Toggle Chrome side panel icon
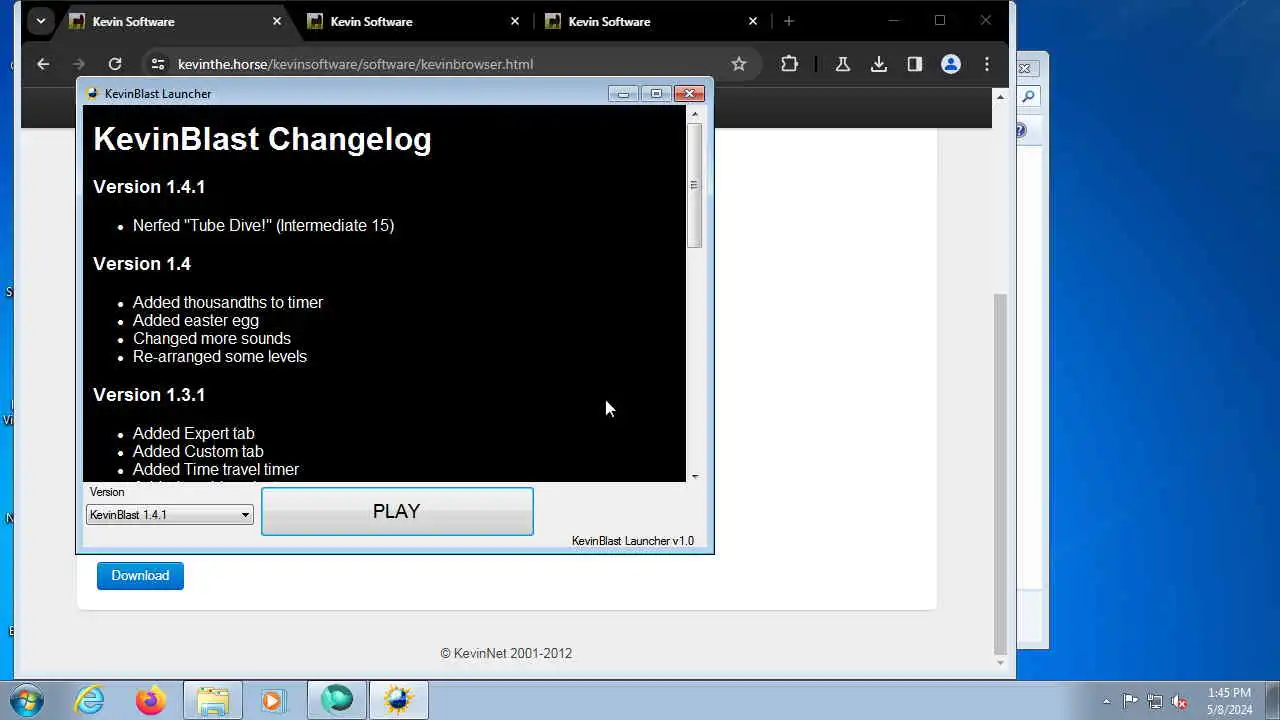This screenshot has width=1280, height=720. [914, 64]
